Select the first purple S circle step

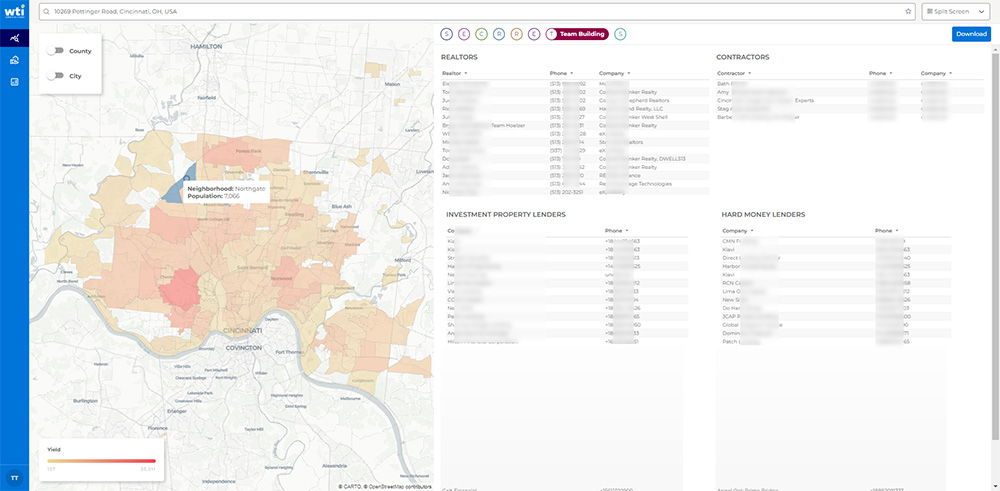(447, 34)
